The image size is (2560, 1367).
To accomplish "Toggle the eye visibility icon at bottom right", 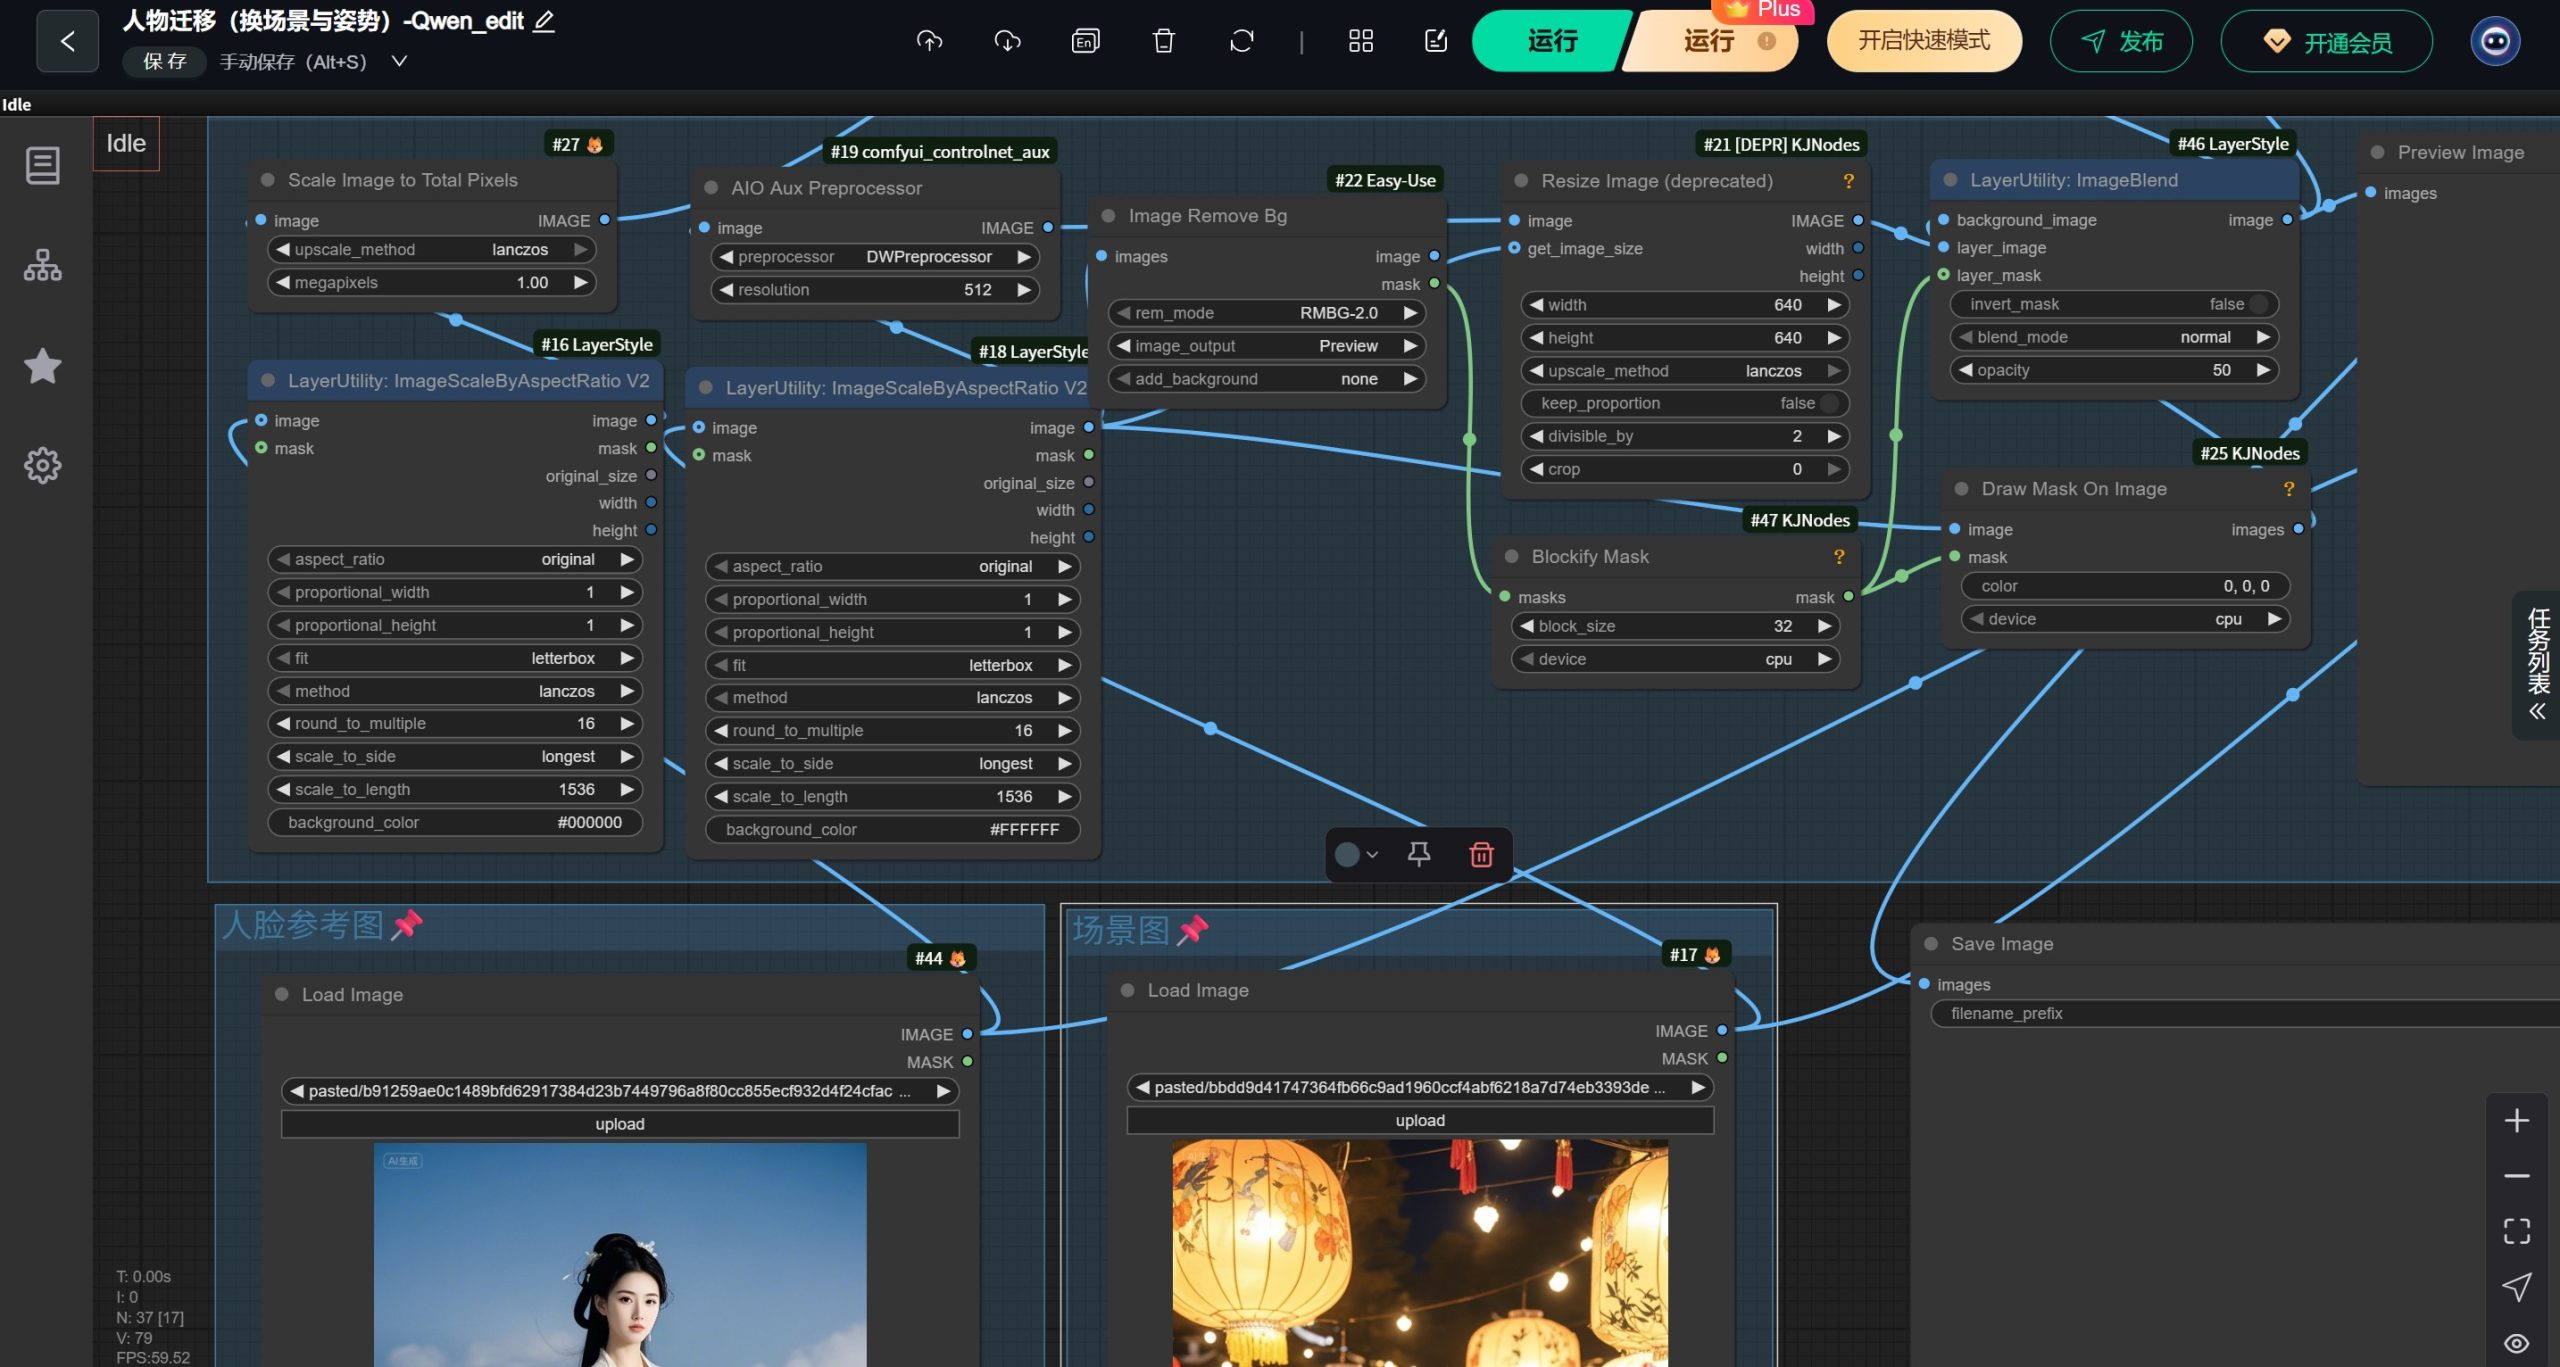I will point(2516,1343).
